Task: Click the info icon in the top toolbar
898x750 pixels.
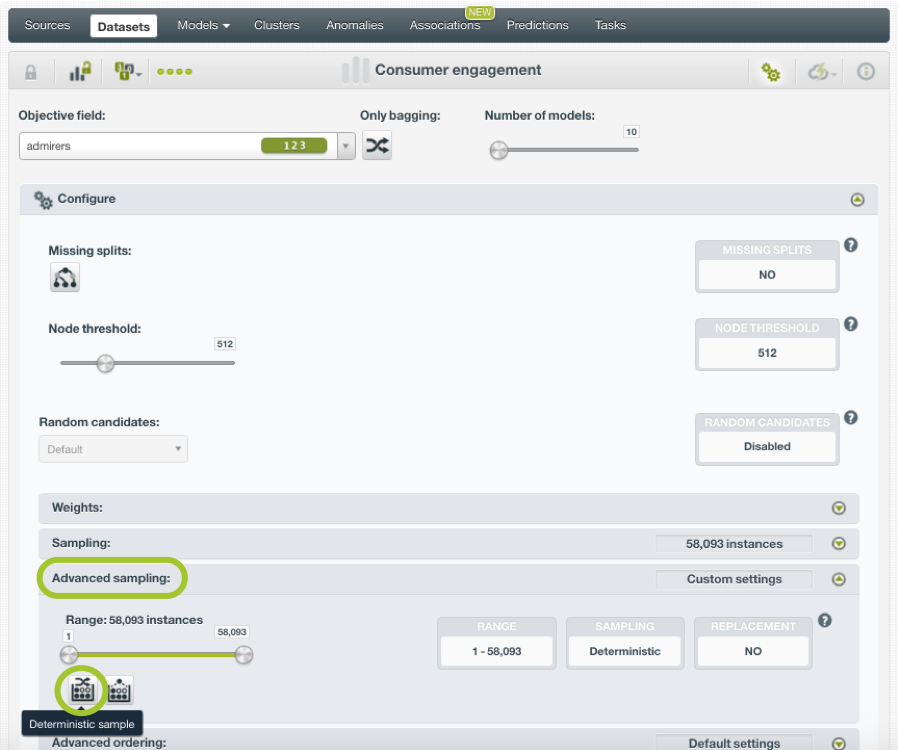Action: click(866, 71)
